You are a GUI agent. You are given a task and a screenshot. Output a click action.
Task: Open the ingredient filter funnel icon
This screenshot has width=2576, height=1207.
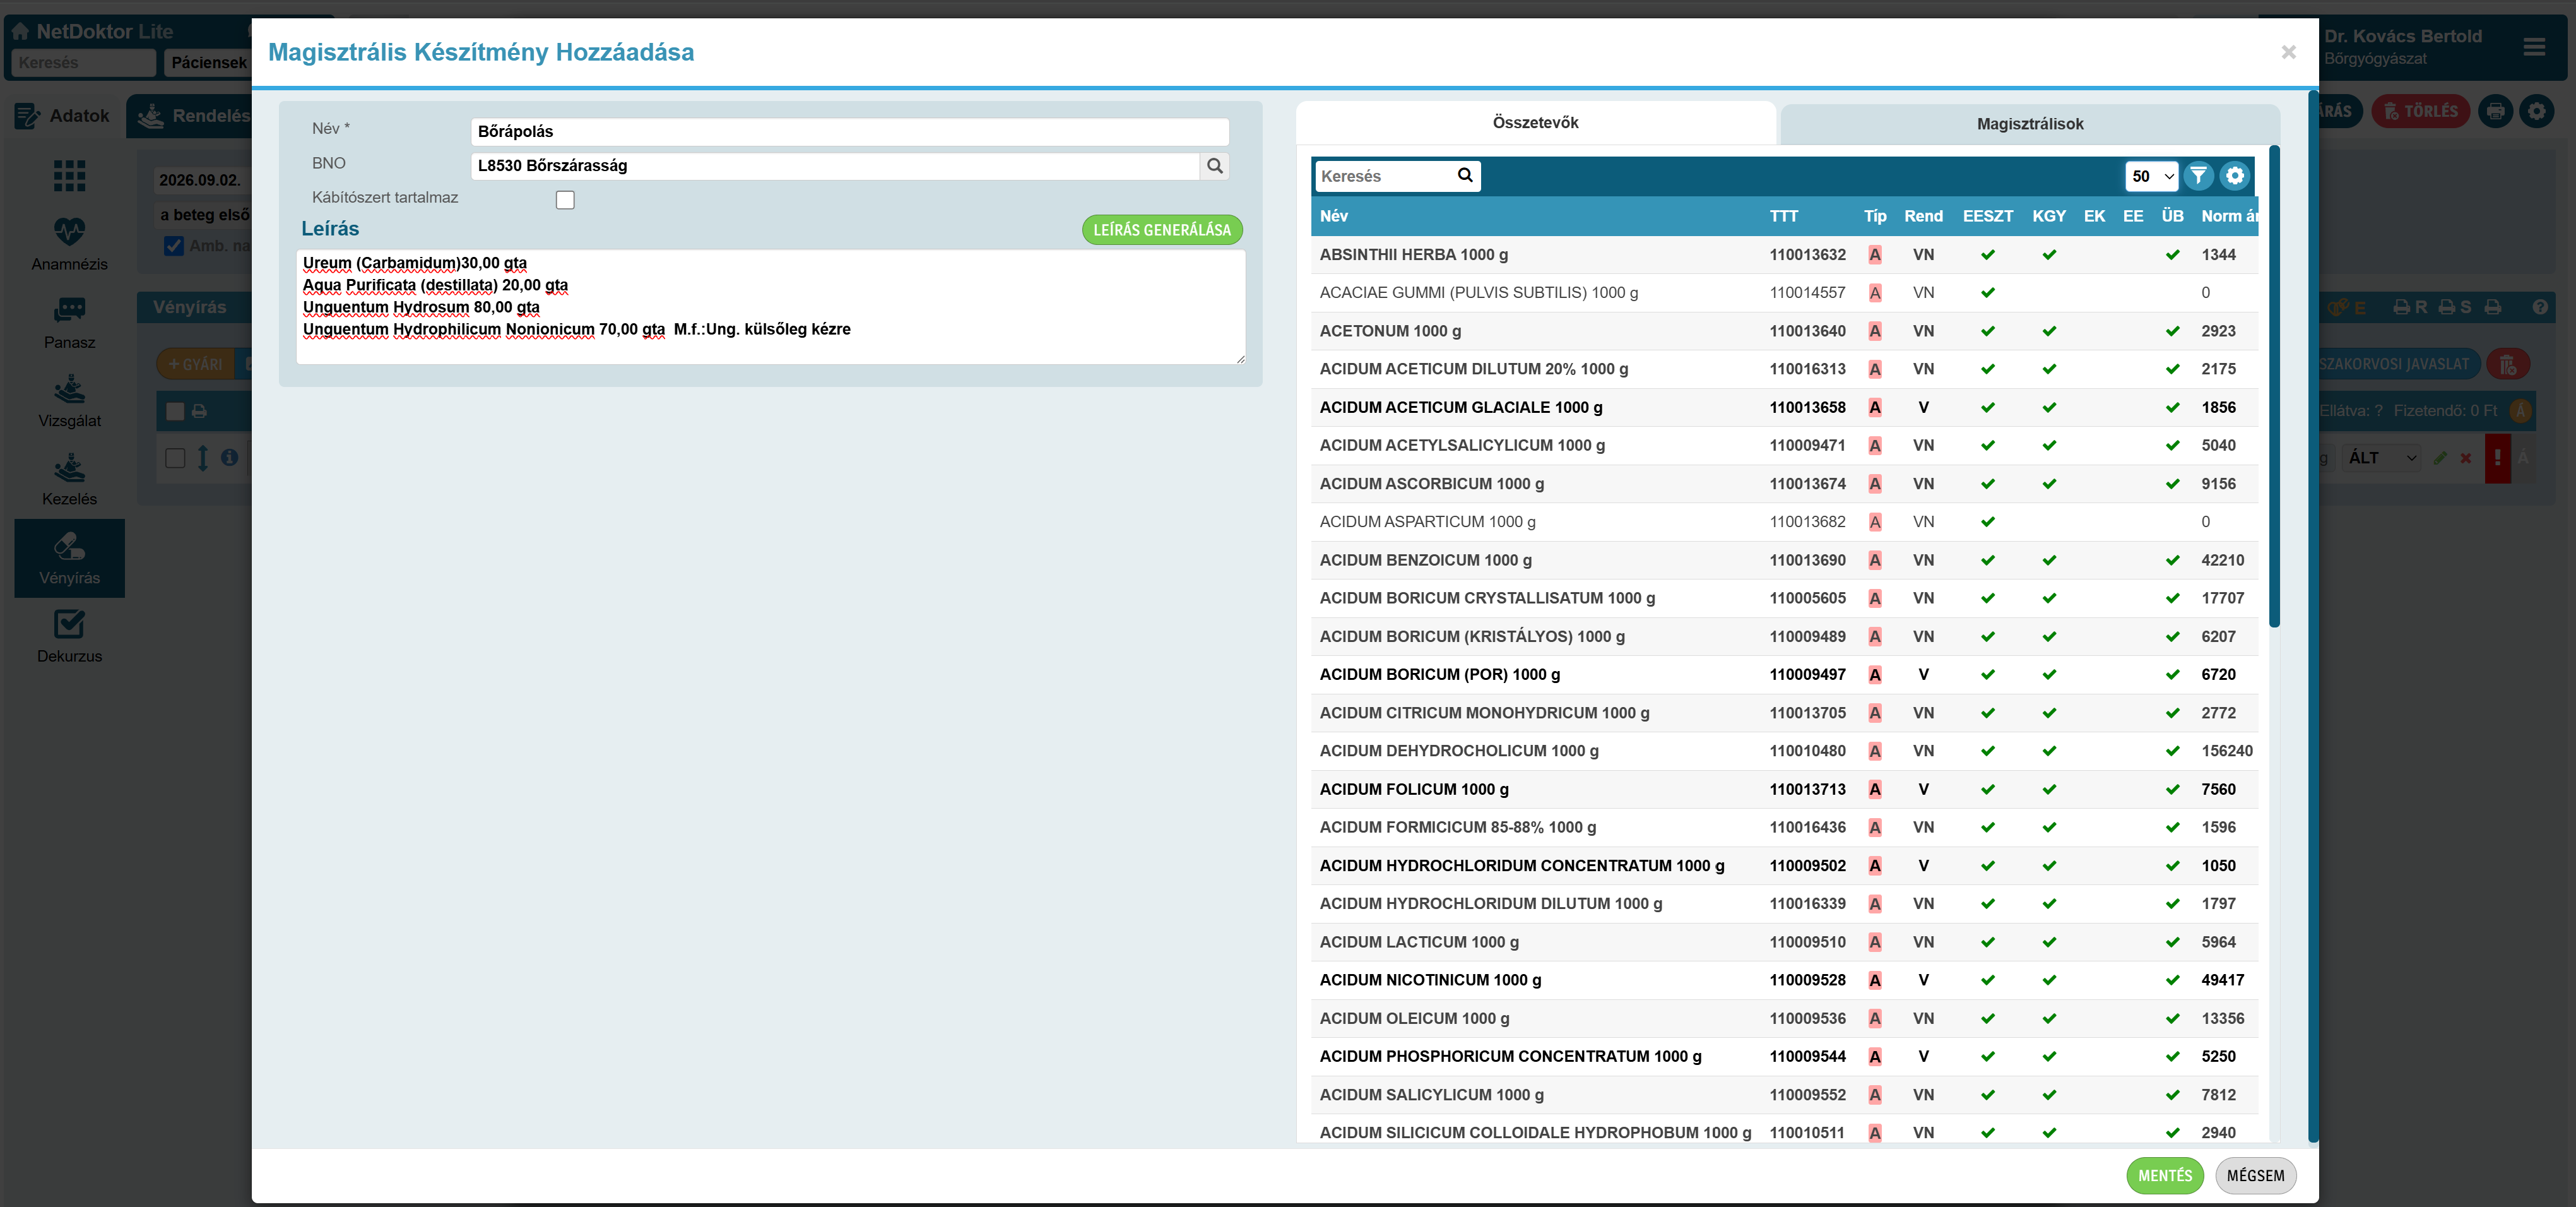click(x=2198, y=176)
